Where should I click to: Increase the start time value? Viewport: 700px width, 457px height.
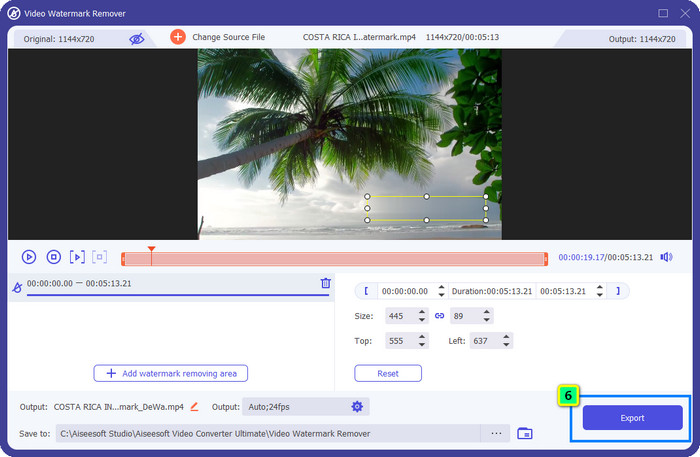click(x=441, y=287)
